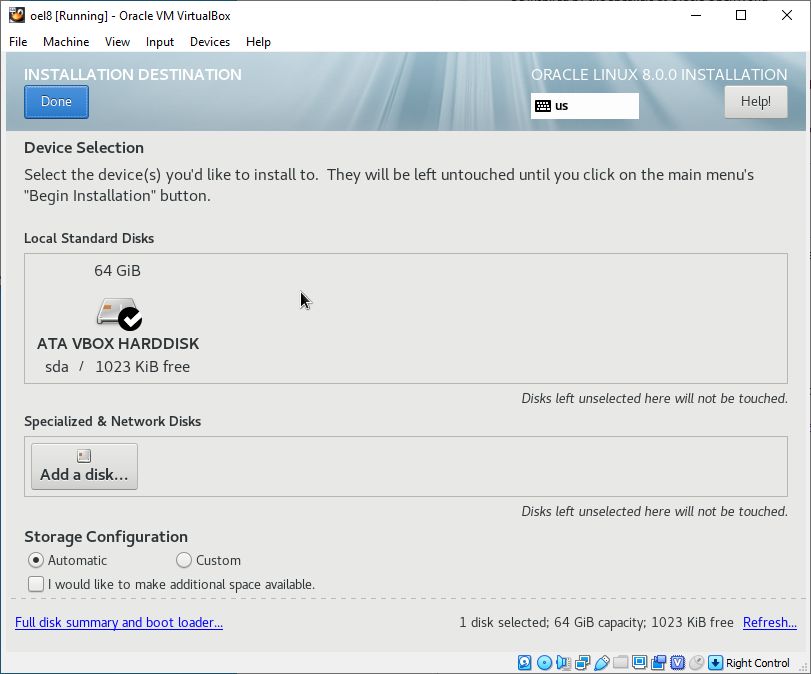Click the display status icon
Screen dimensions: 811x674
[639, 663]
